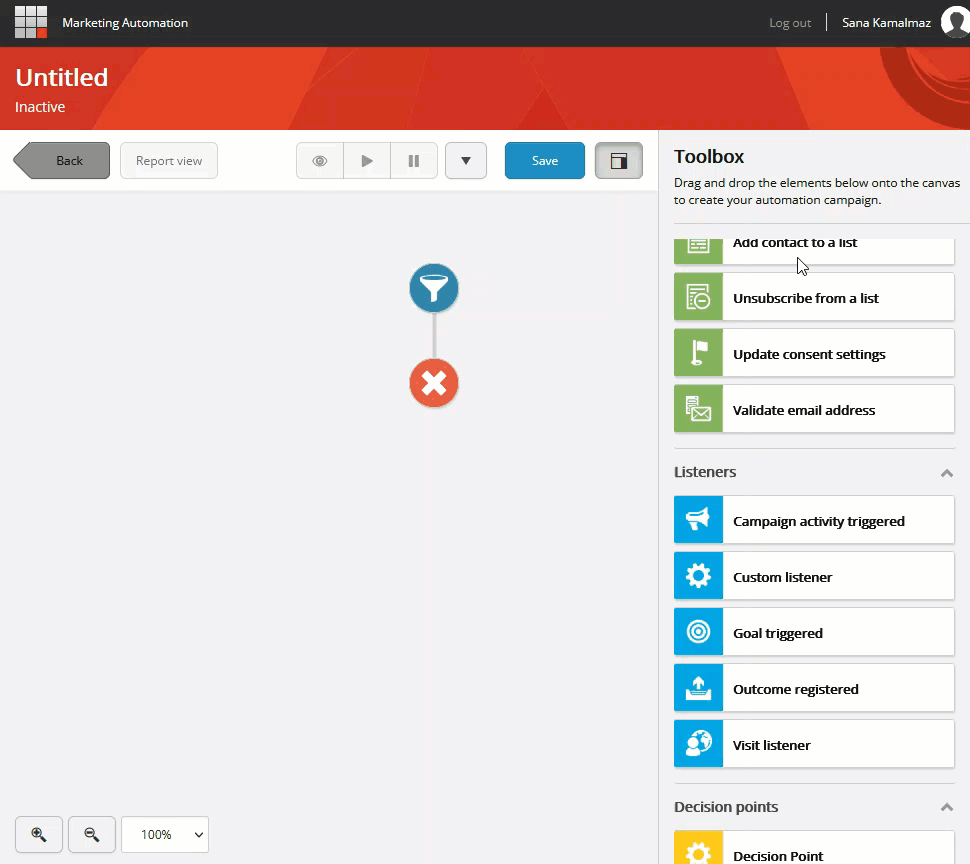This screenshot has width=970, height=864.
Task: Select Decision Point label
Action: tap(778, 856)
